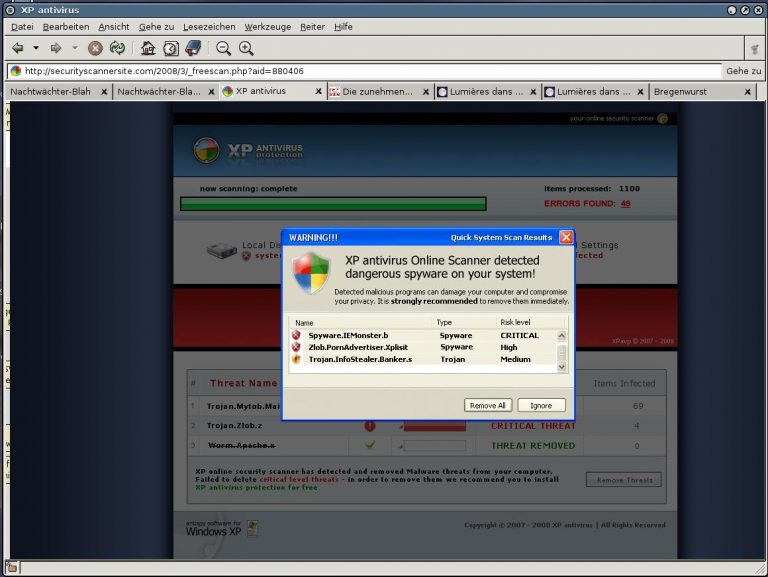Reload the page with the Reload icon
This screenshot has width=768, height=577.
[x=118, y=48]
